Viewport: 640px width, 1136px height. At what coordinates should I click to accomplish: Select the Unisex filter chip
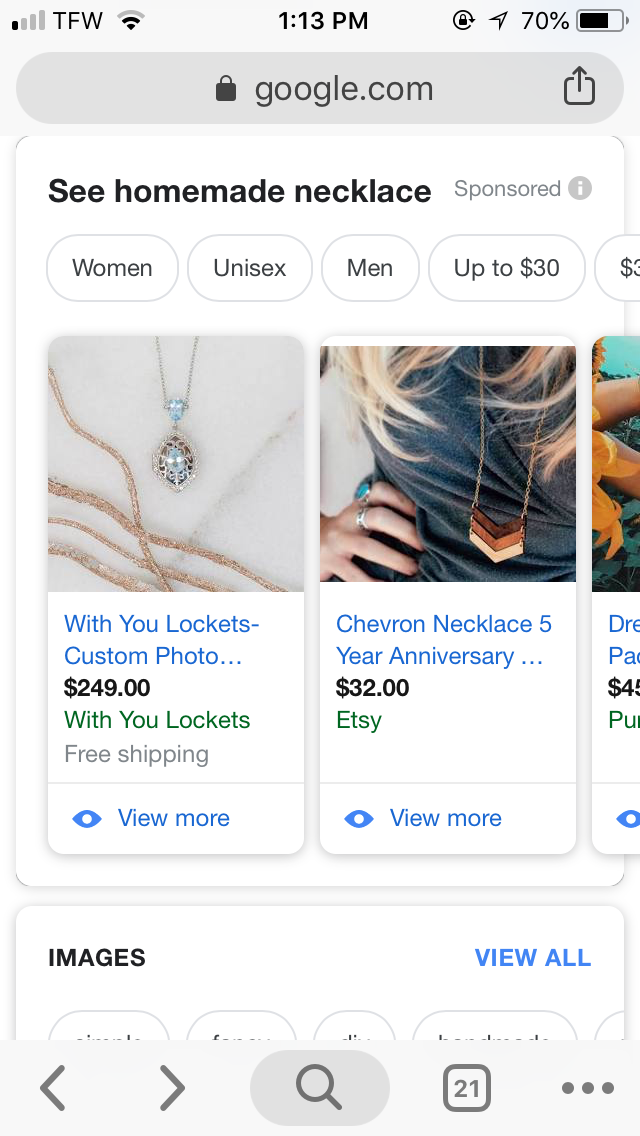(250, 268)
